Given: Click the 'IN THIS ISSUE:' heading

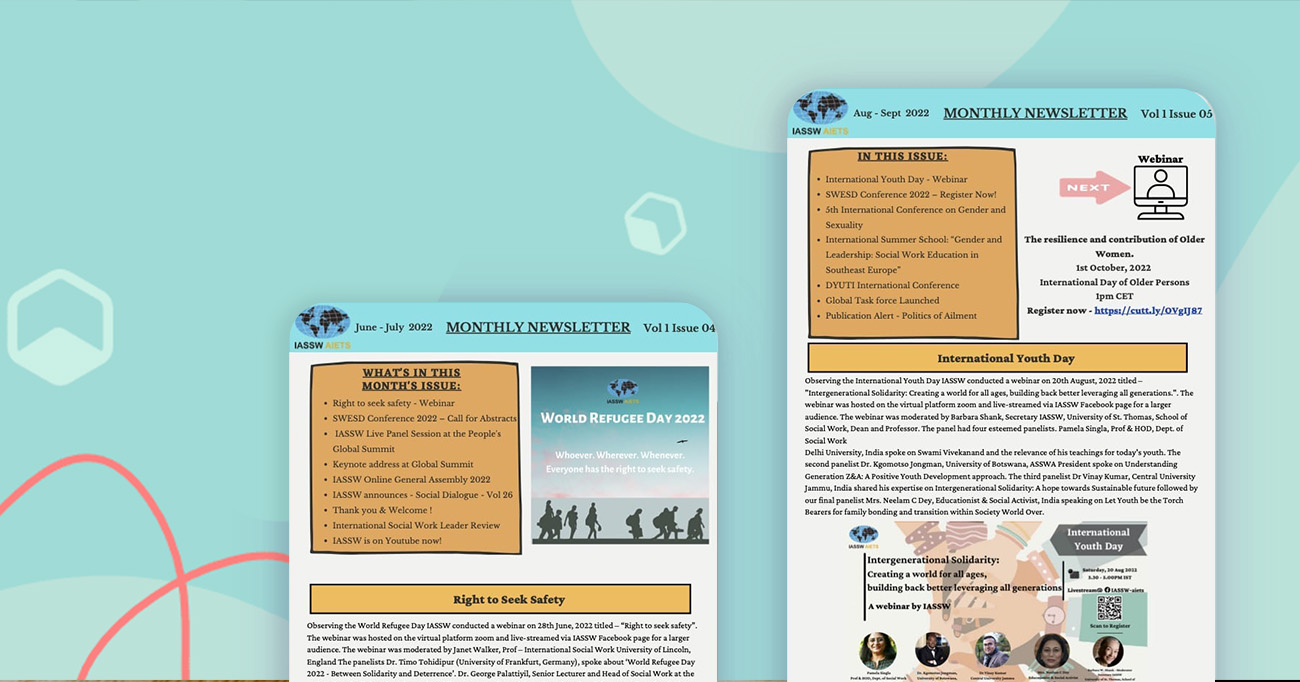Looking at the screenshot, I should point(902,156).
